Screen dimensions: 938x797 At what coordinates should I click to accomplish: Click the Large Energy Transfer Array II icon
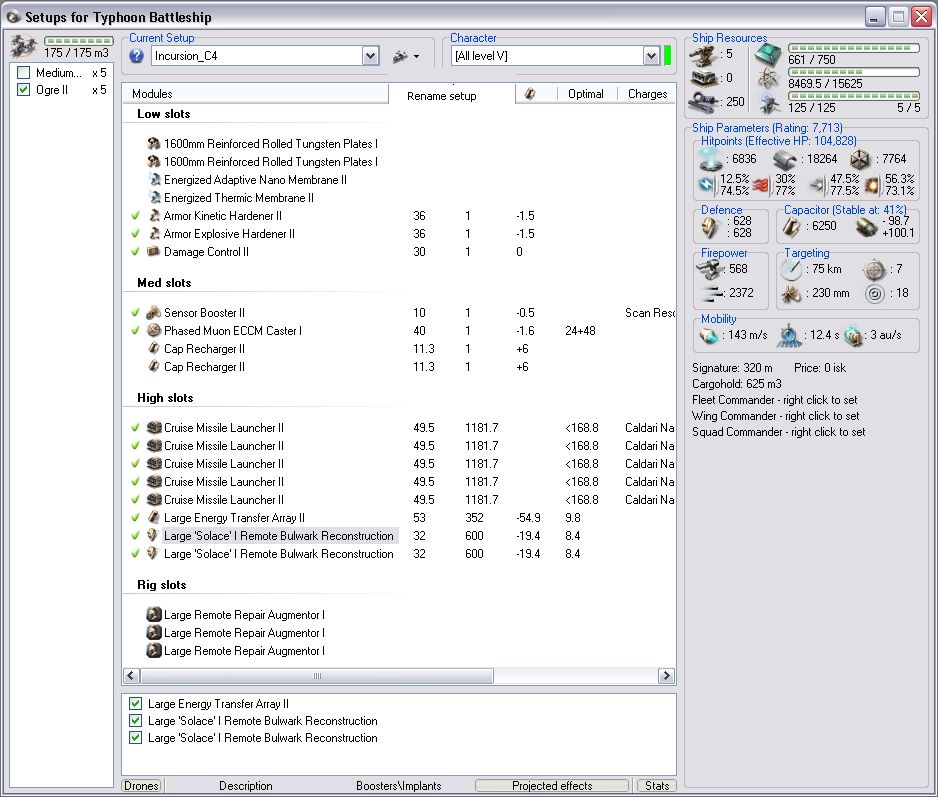pos(154,518)
